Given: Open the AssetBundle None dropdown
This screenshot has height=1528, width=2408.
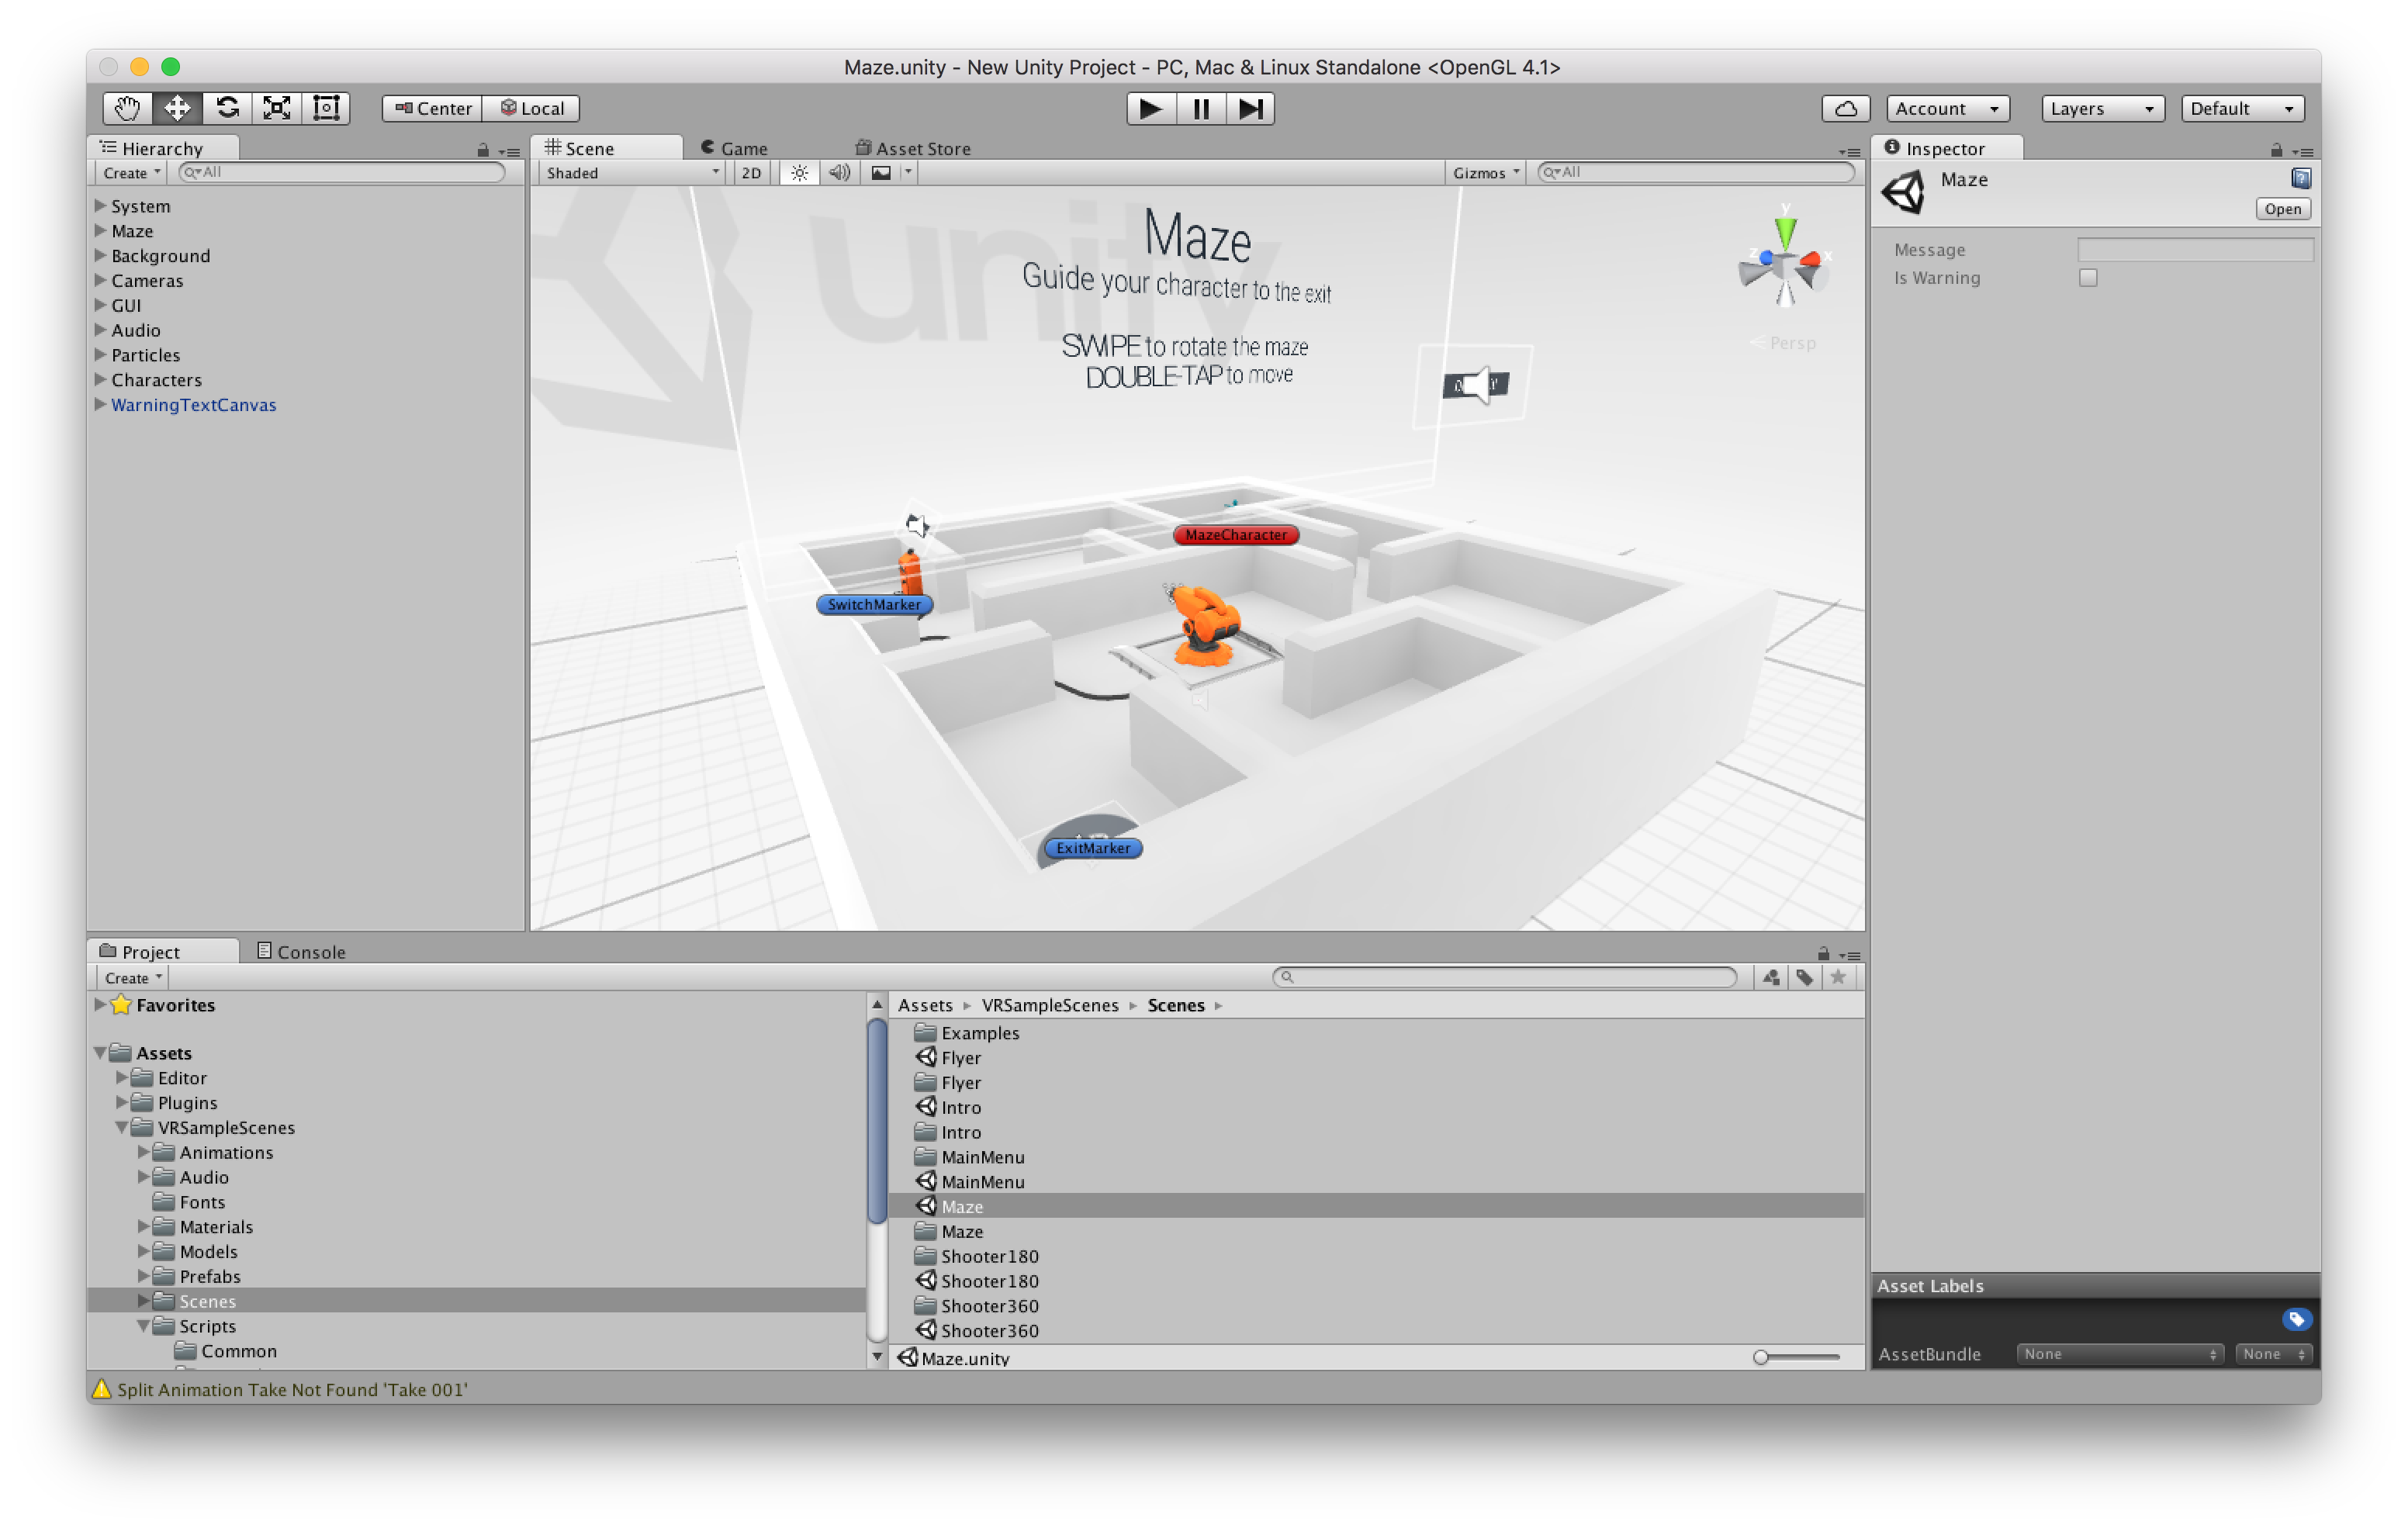Looking at the screenshot, I should coord(2119,1353).
